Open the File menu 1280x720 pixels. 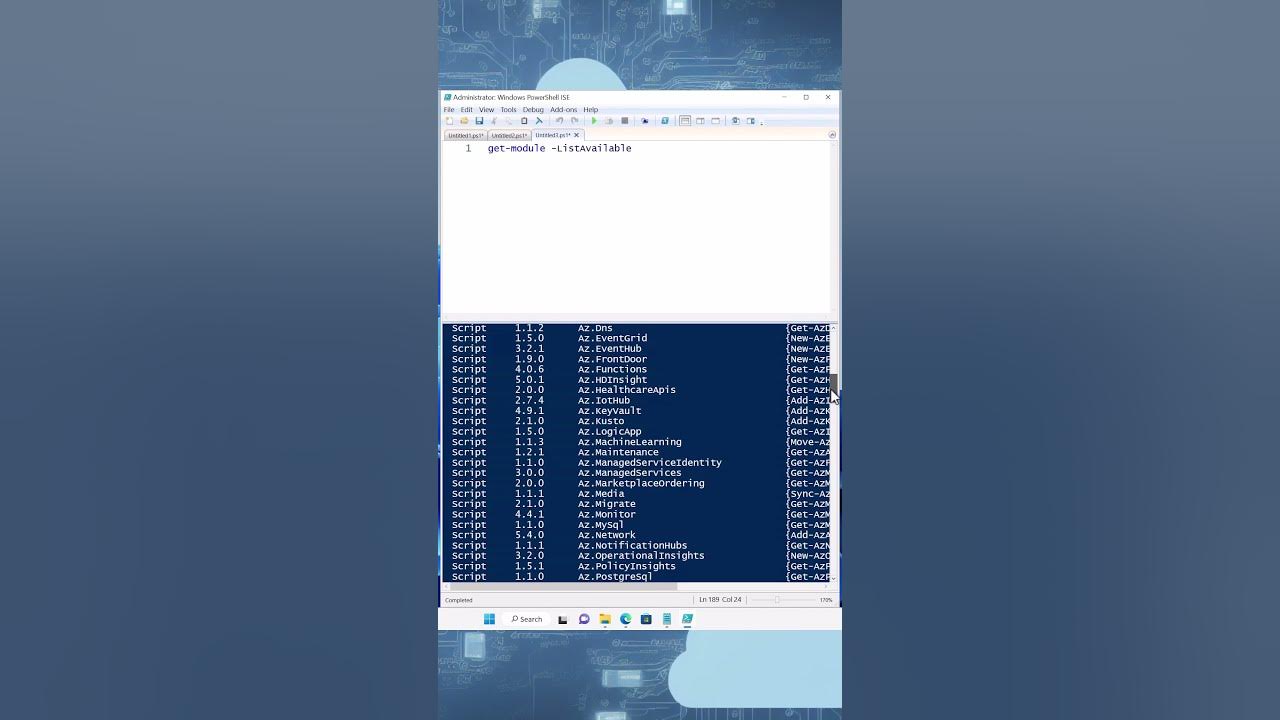[449, 110]
